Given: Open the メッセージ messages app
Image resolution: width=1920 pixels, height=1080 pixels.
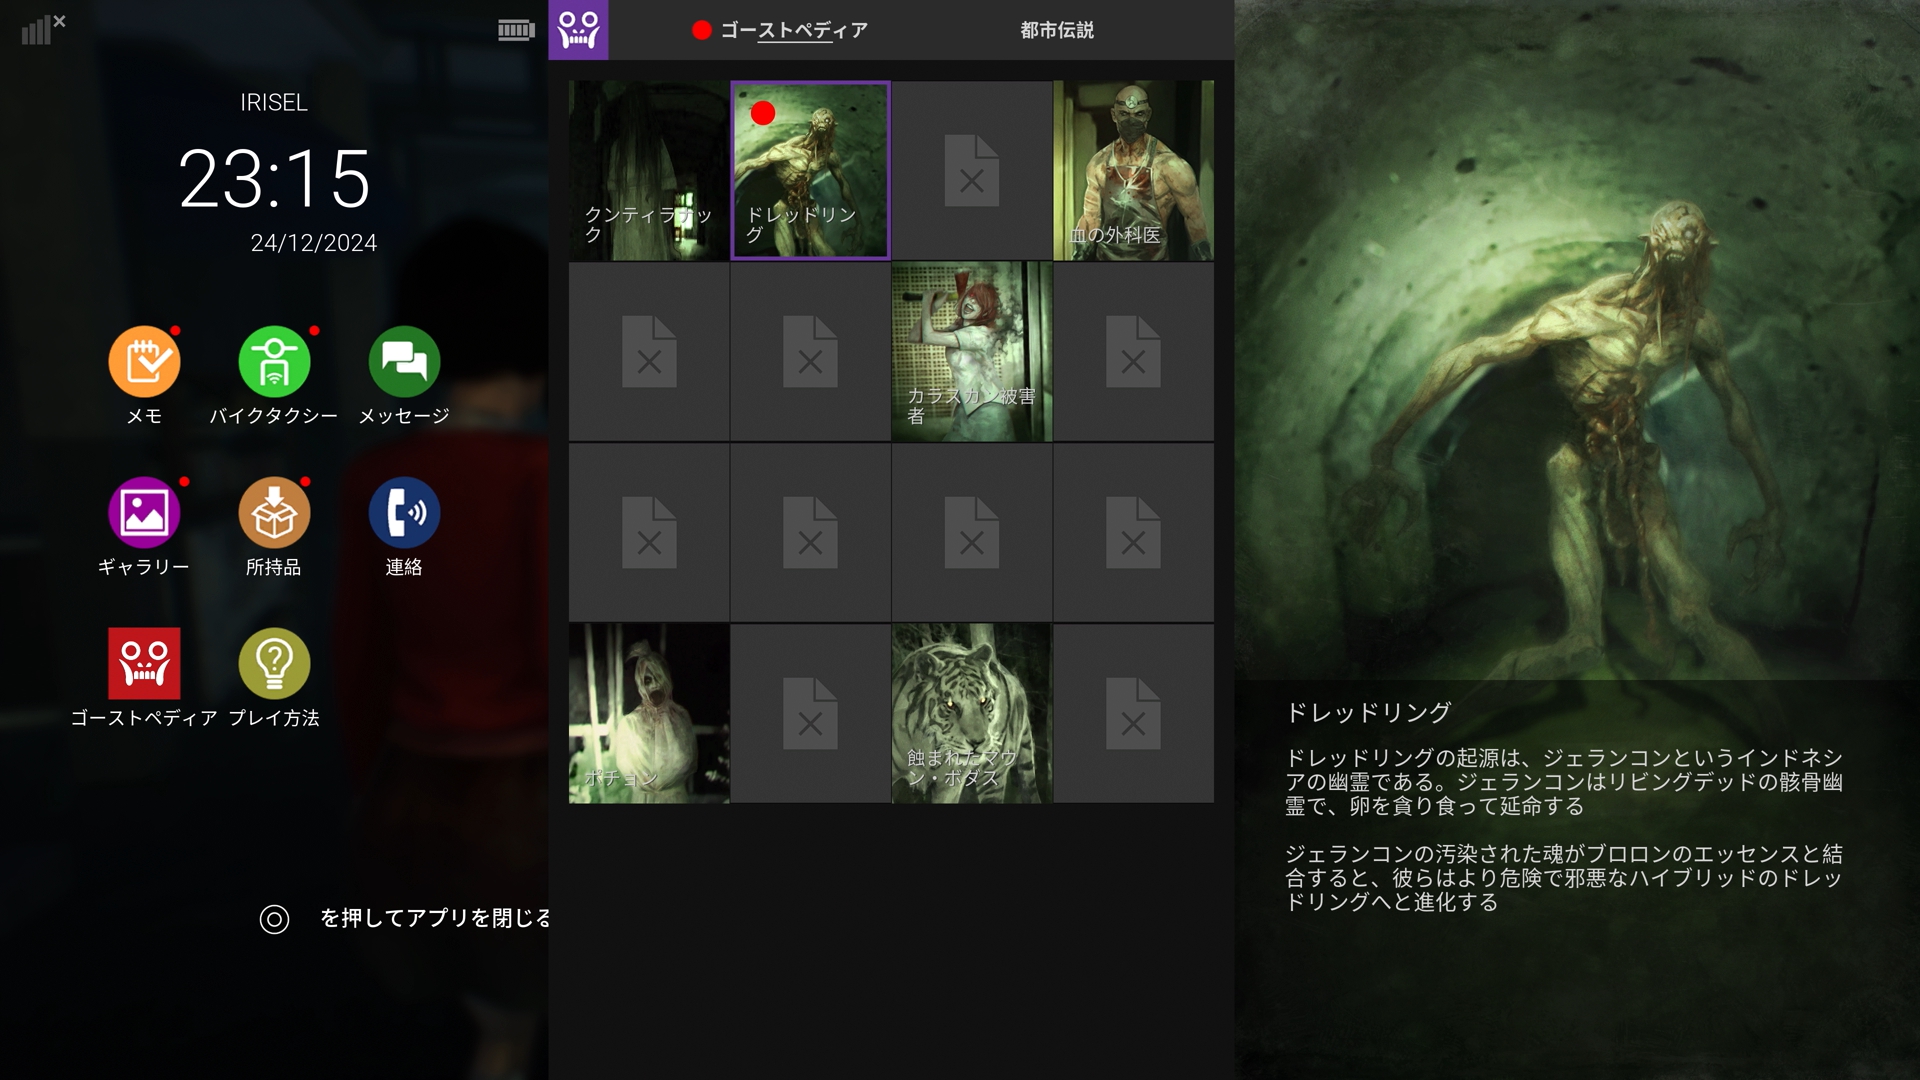Looking at the screenshot, I should pos(404,362).
